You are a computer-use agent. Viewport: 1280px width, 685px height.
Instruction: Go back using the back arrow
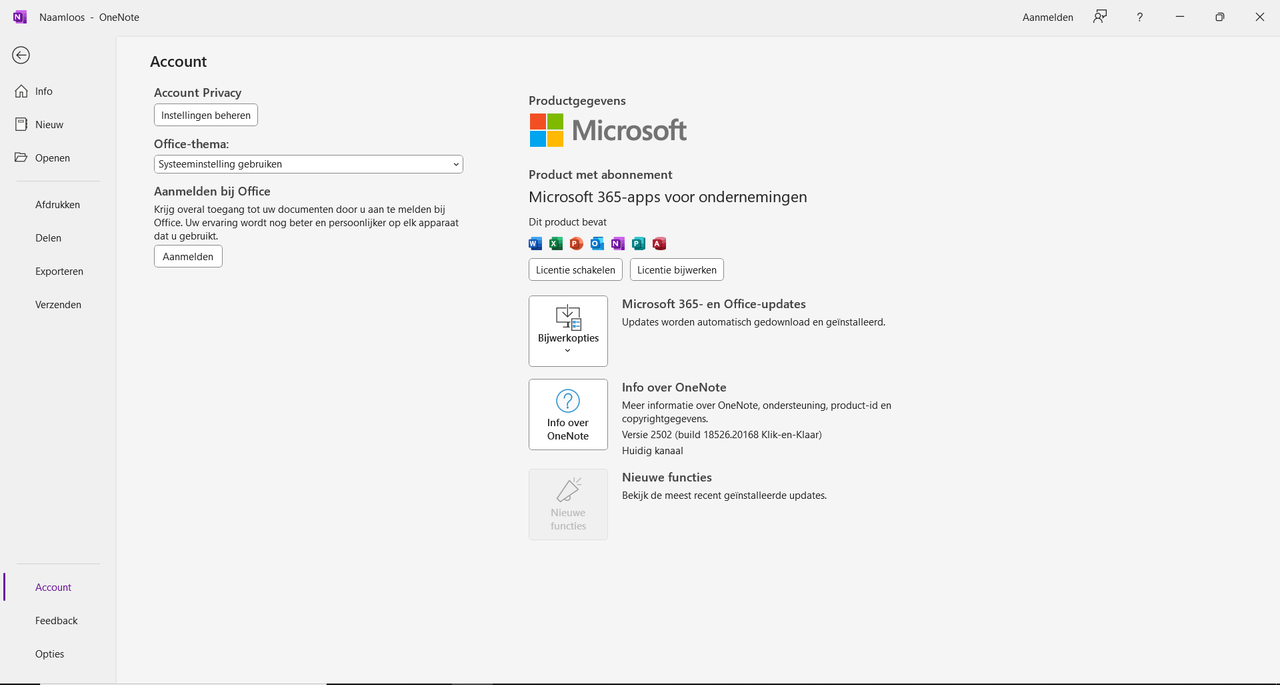click(x=21, y=55)
